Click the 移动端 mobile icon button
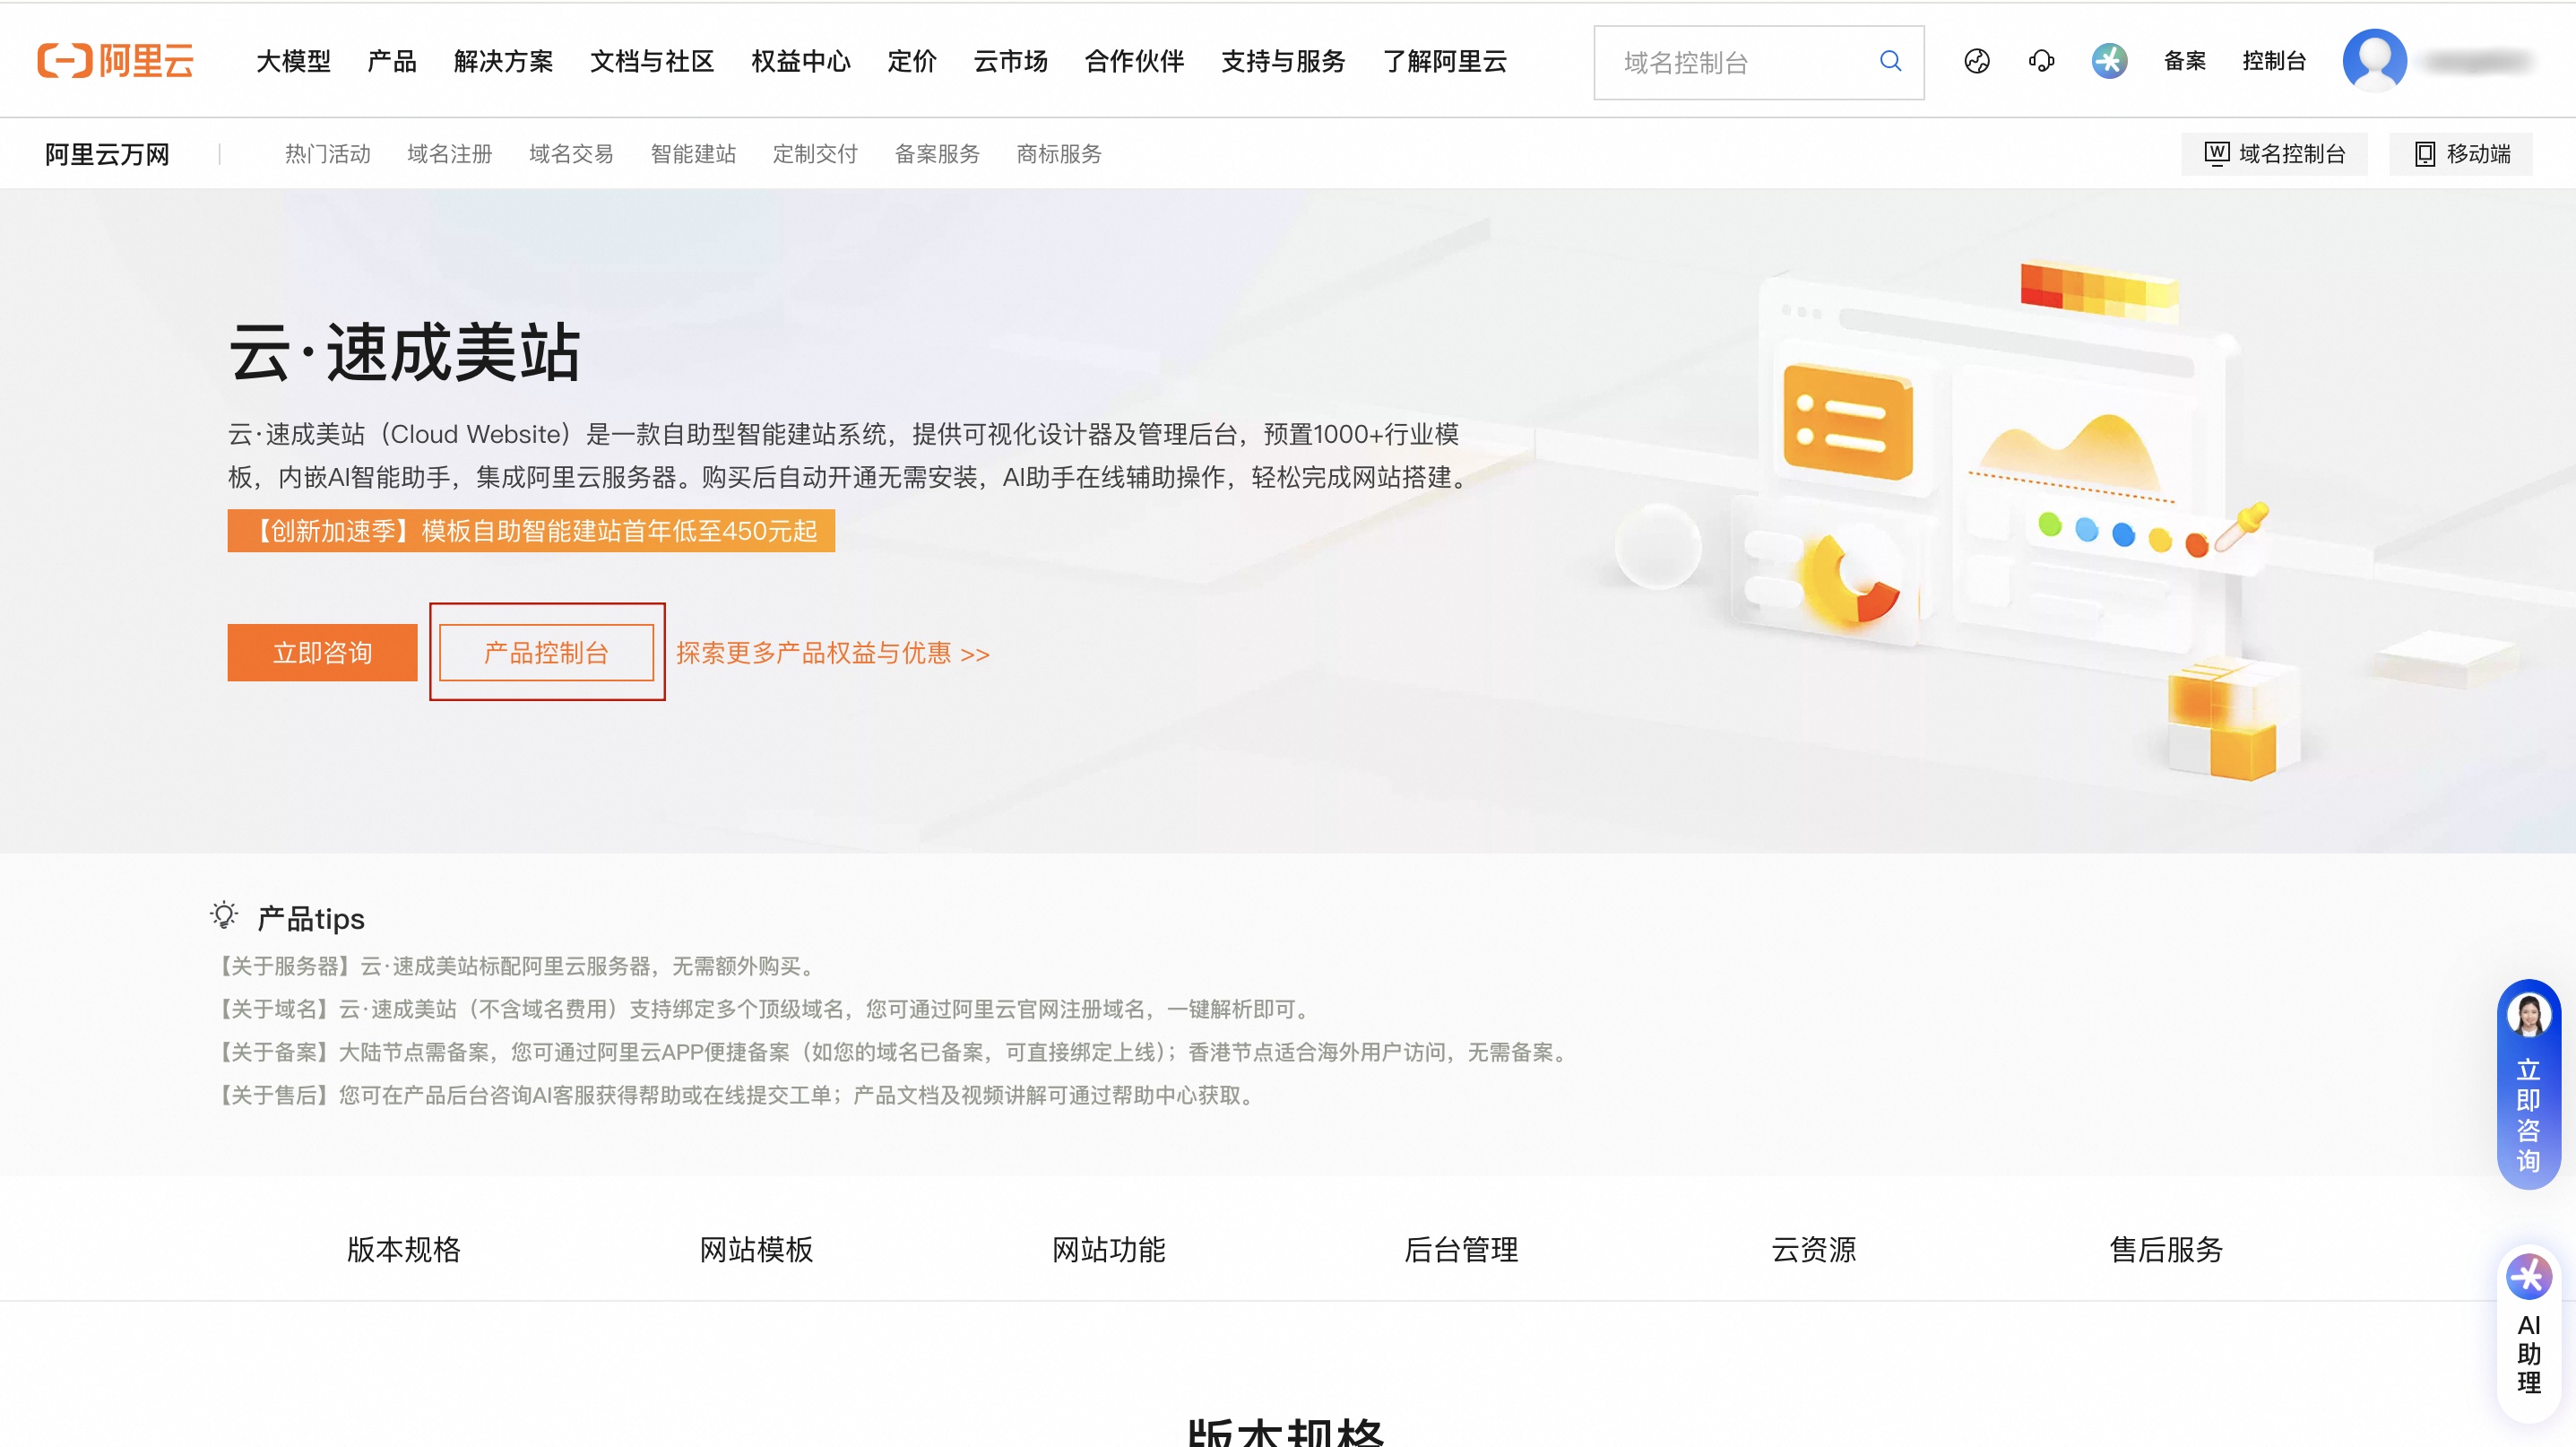This screenshot has width=2576, height=1447. pos(2461,154)
